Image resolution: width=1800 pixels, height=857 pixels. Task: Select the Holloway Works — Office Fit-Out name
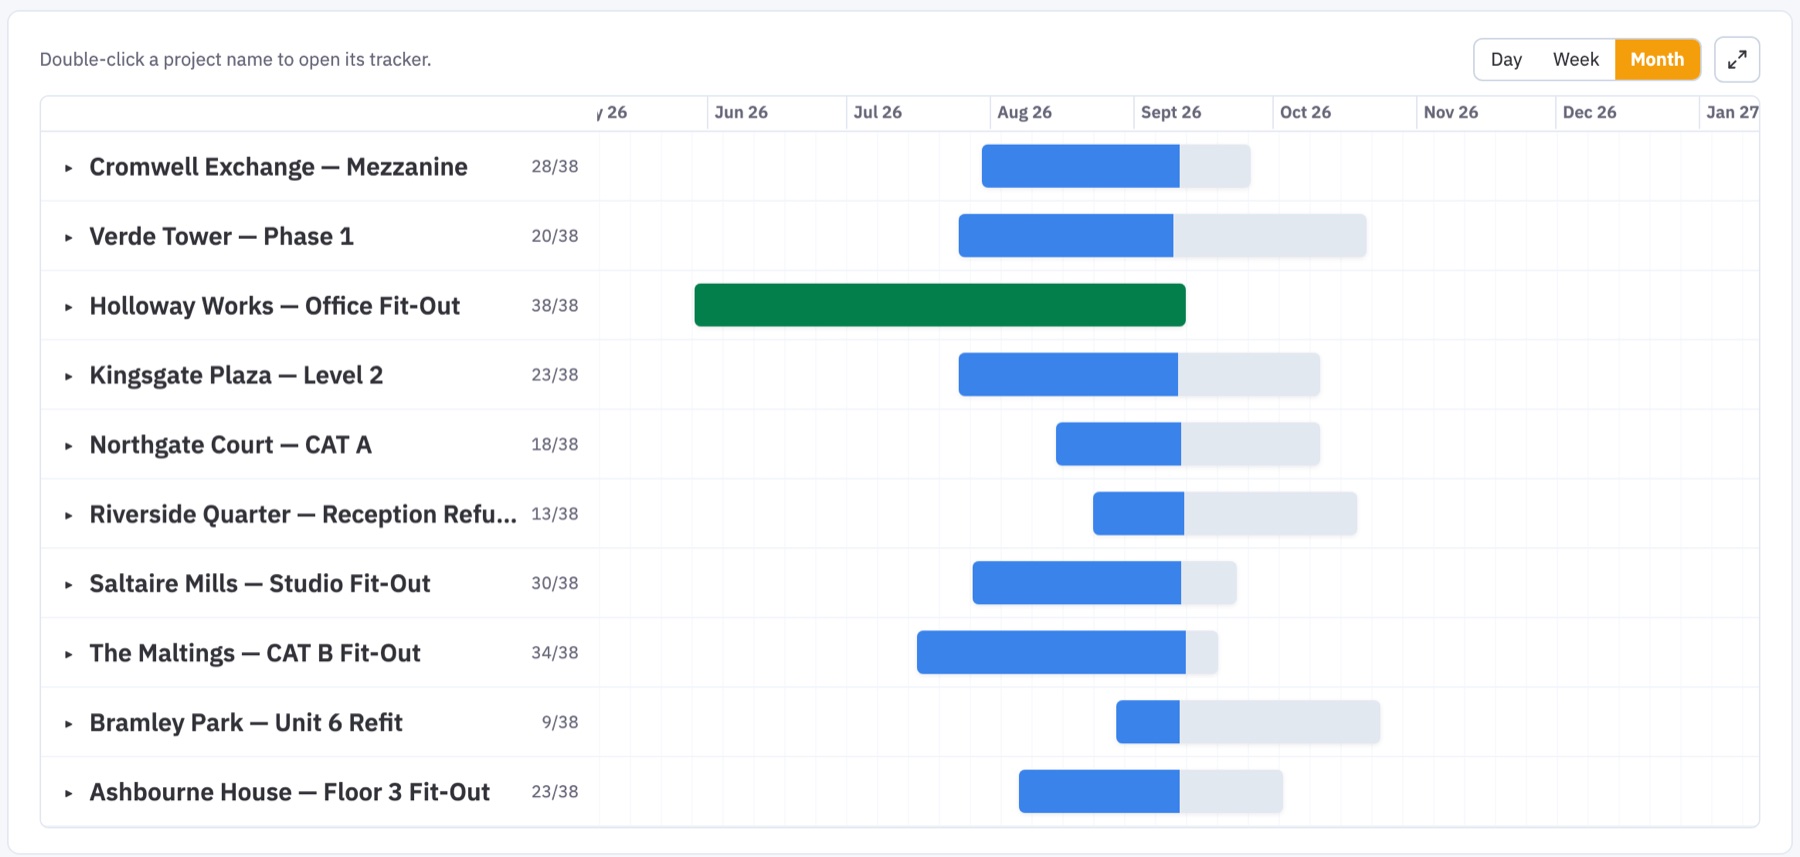point(274,306)
